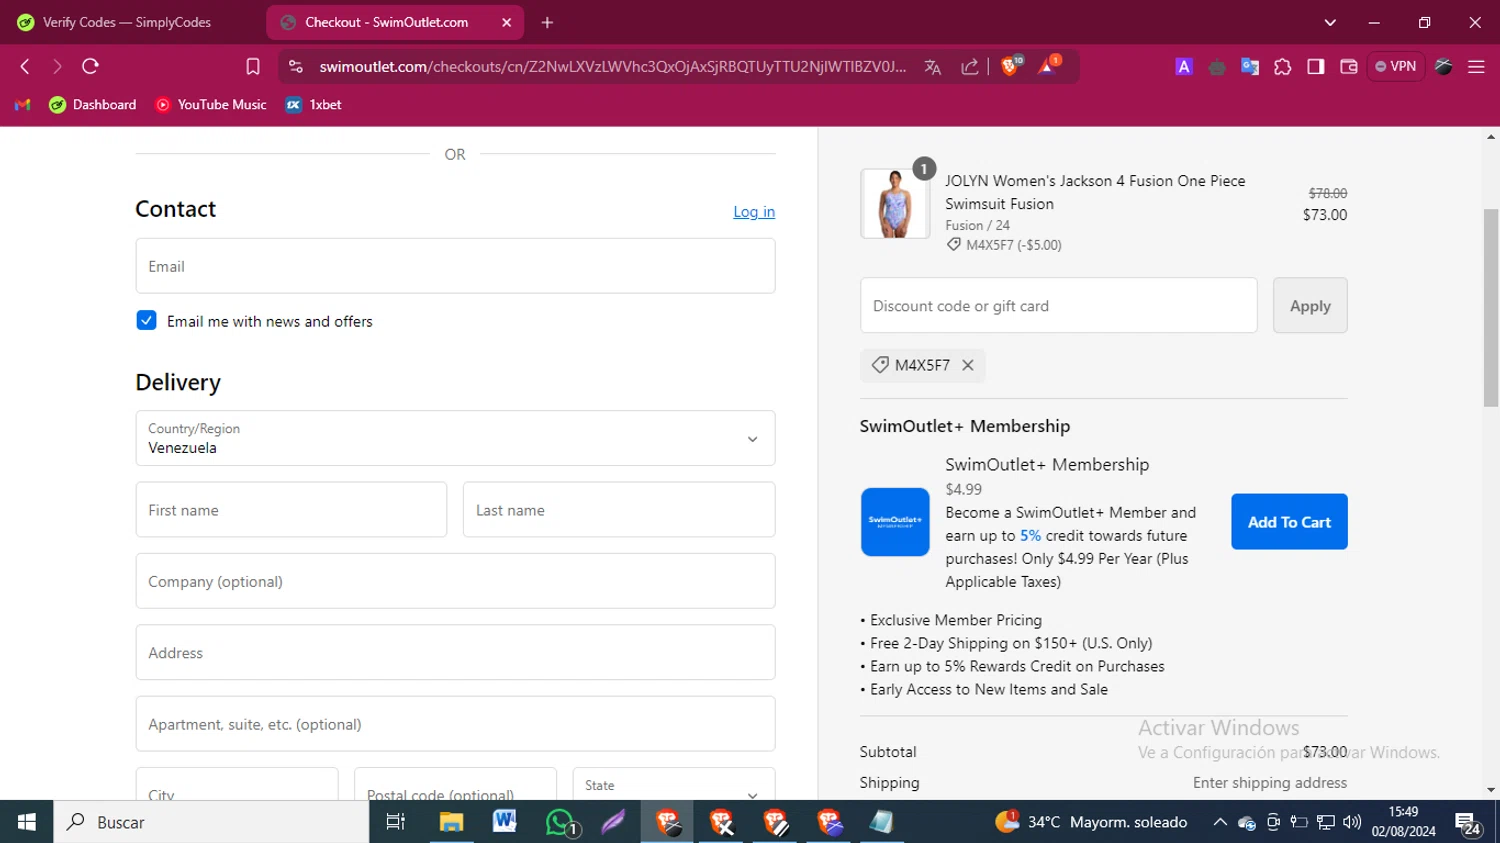This screenshot has height=843, width=1500.
Task: Click the Company (optional) field
Action: [x=455, y=581]
